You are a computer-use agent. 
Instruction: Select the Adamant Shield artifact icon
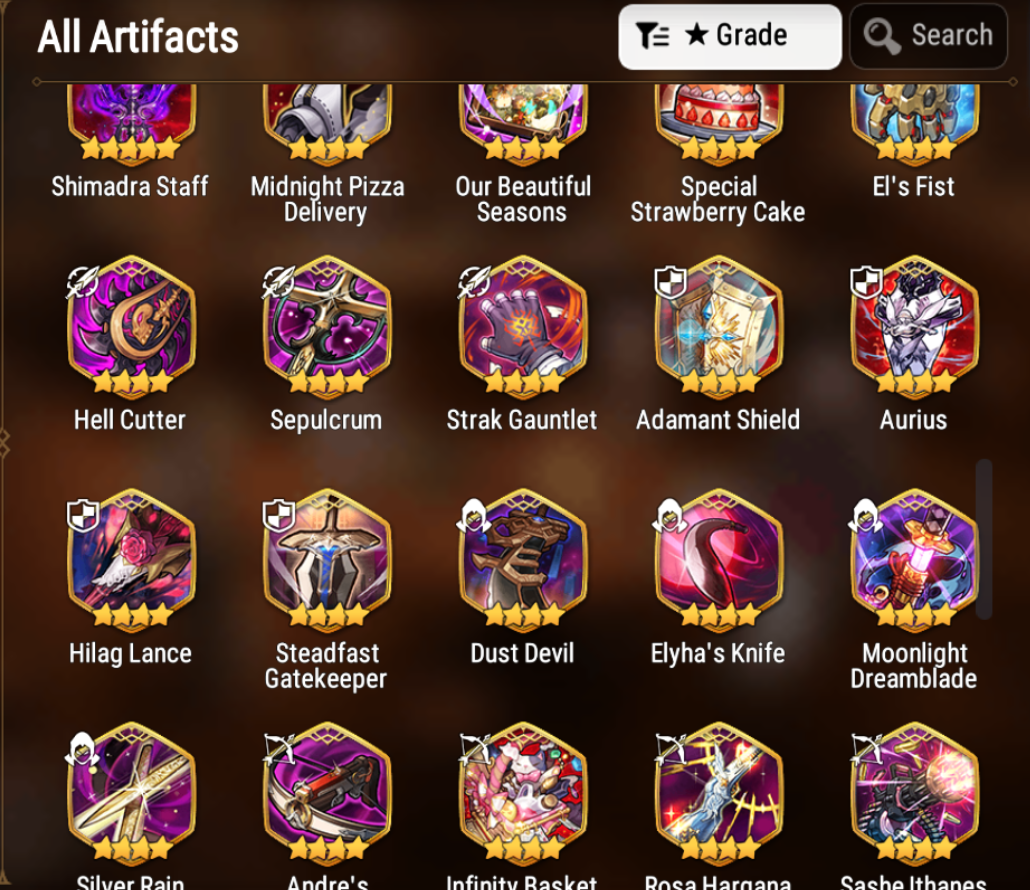tap(718, 327)
